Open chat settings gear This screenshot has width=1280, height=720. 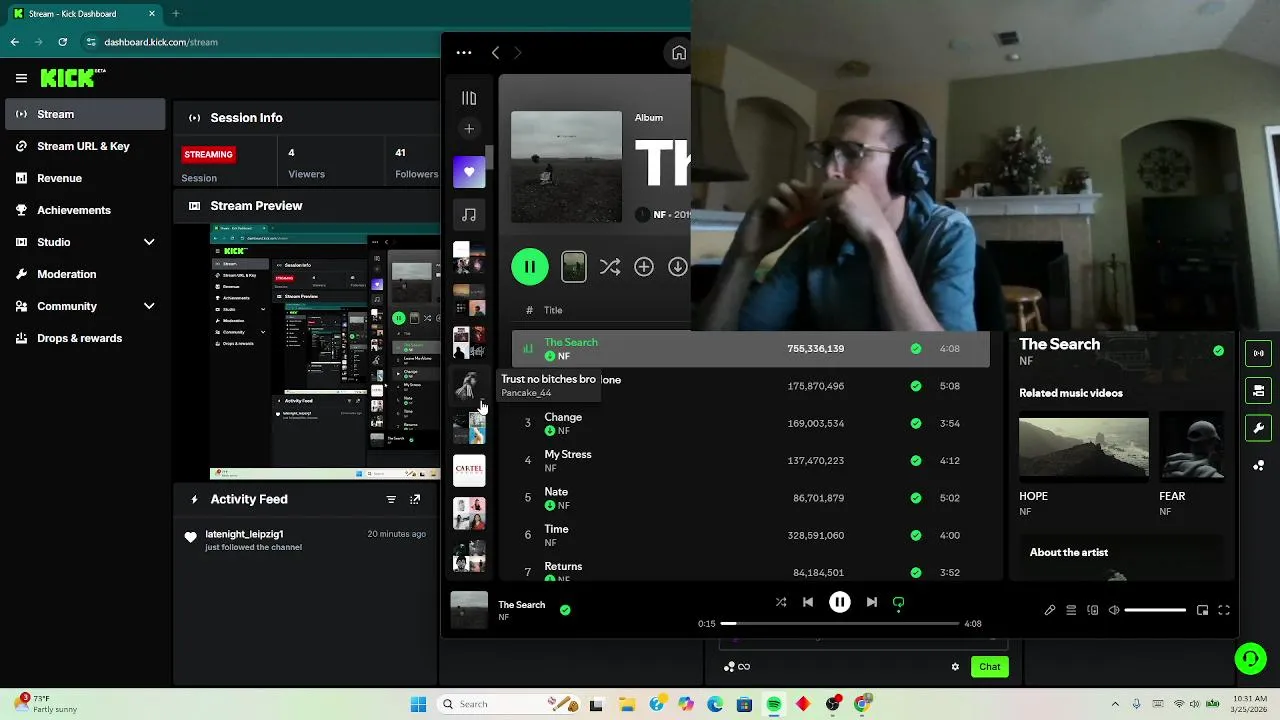pos(955,667)
